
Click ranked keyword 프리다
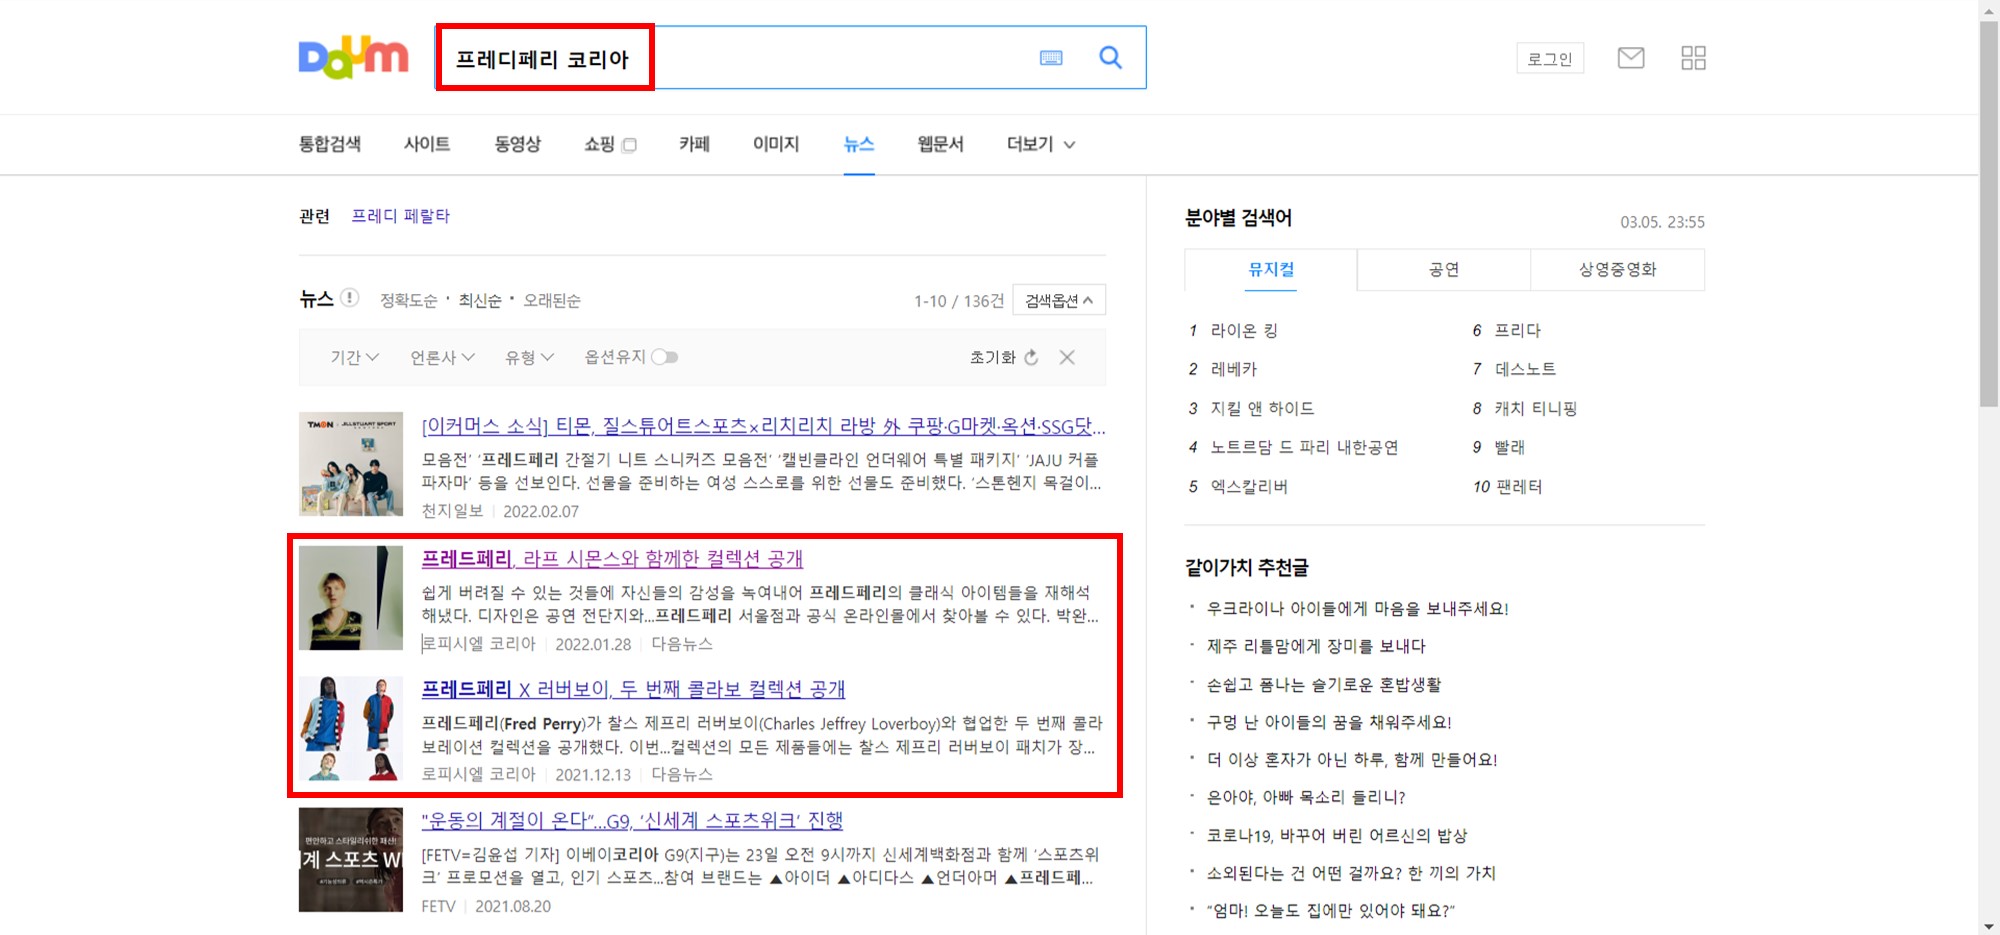click(1518, 331)
